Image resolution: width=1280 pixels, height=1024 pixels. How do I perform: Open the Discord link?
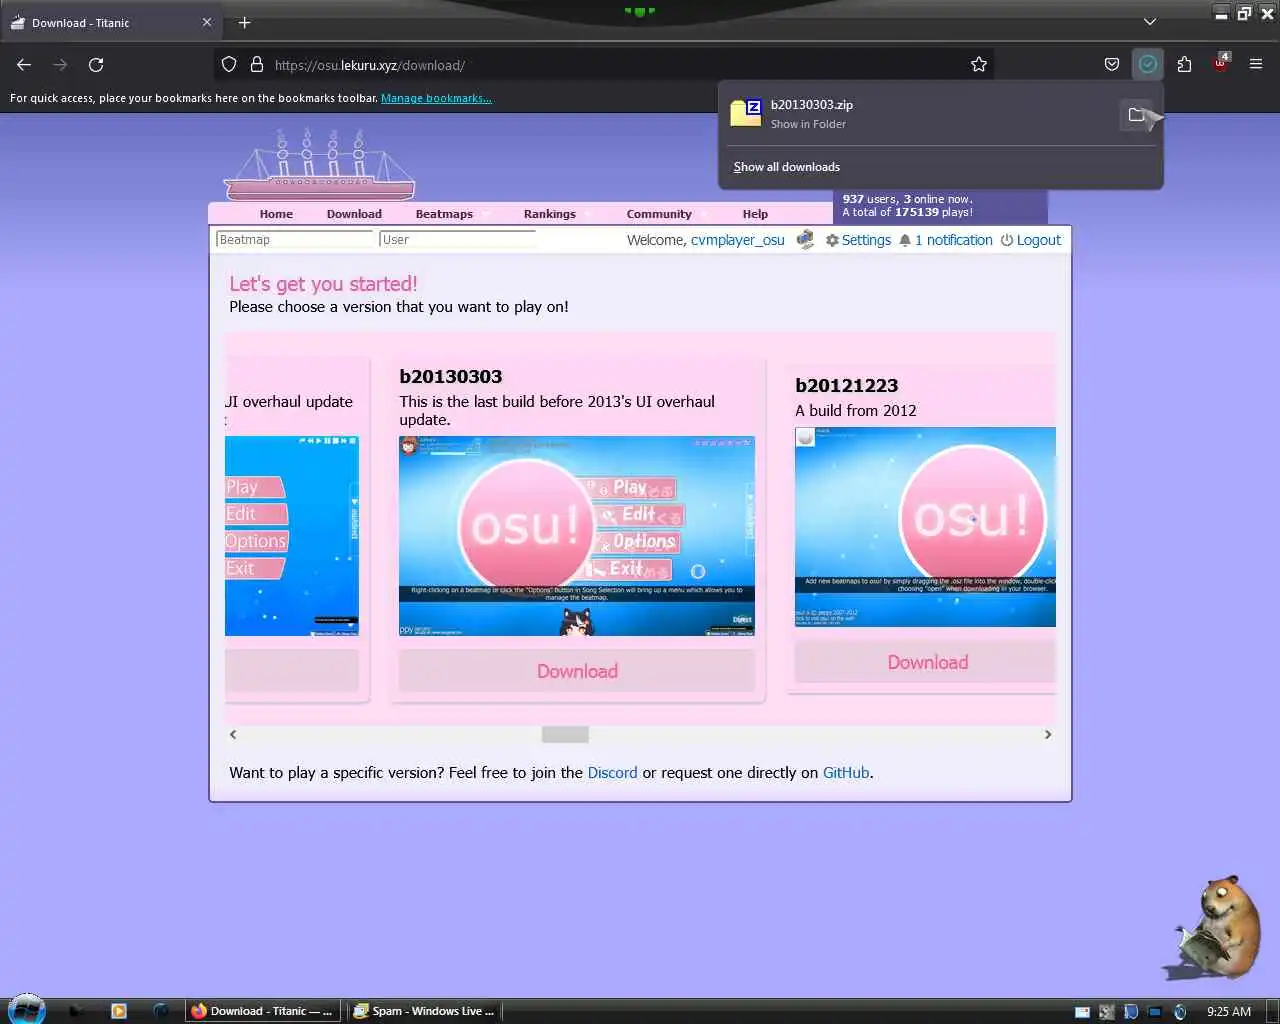point(612,773)
